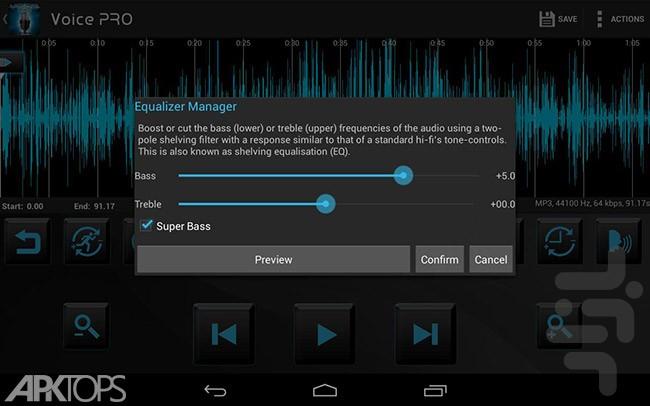Image resolution: width=650 pixels, height=406 pixels.
Task: Zoom out with the magnifier minus
Action: 86,326
